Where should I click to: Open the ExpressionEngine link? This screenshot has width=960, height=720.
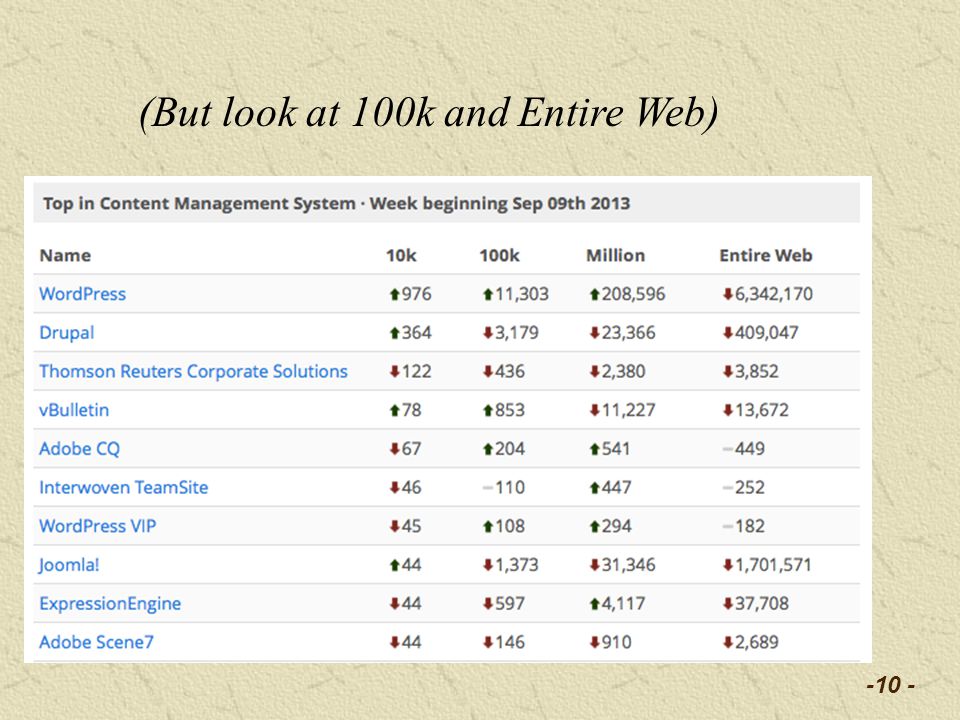110,604
